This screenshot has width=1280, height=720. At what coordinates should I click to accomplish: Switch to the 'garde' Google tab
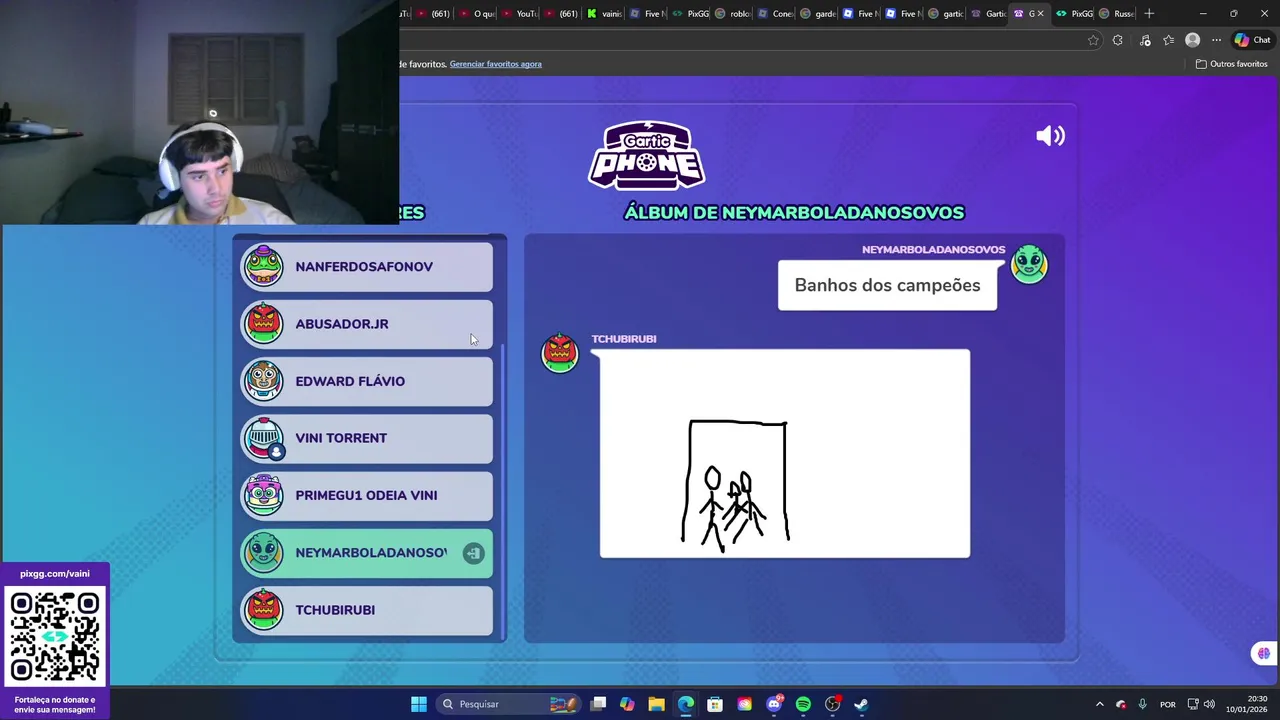818,14
